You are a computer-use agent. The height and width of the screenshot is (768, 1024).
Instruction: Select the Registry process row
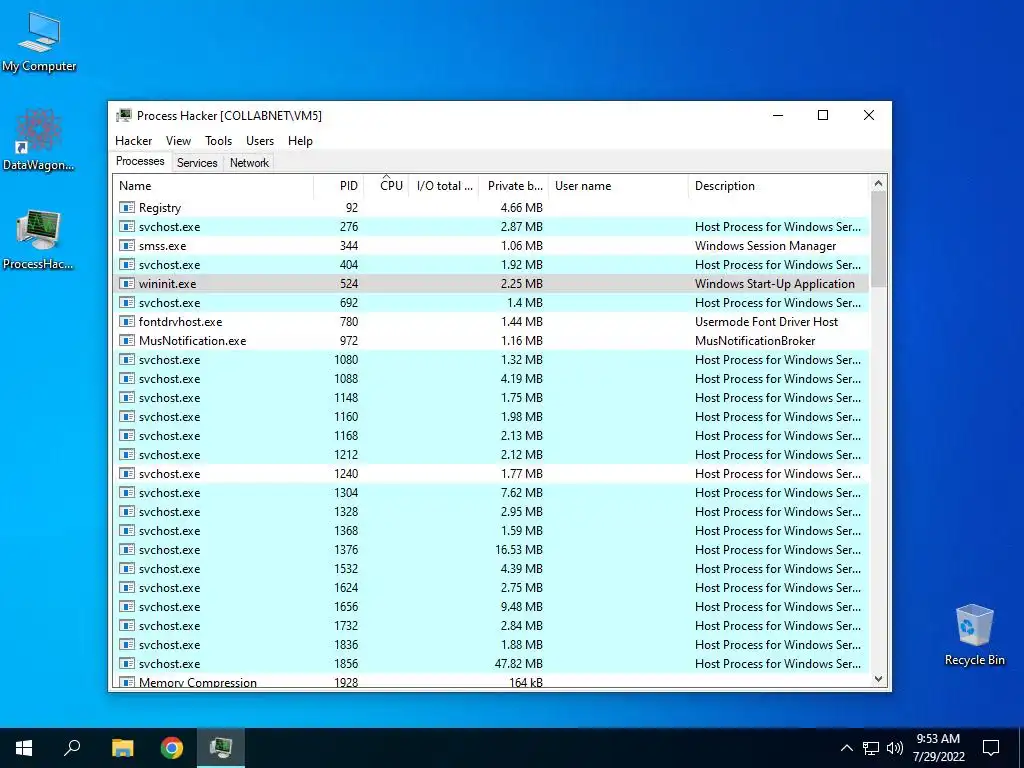click(x=491, y=208)
